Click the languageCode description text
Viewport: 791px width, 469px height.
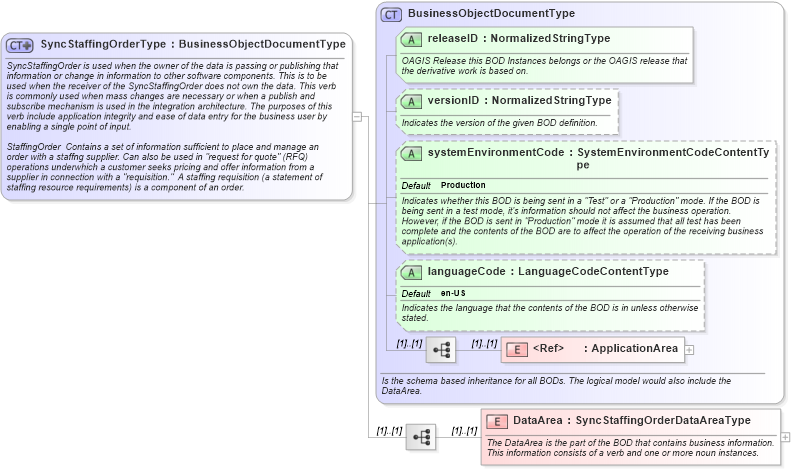549,313
